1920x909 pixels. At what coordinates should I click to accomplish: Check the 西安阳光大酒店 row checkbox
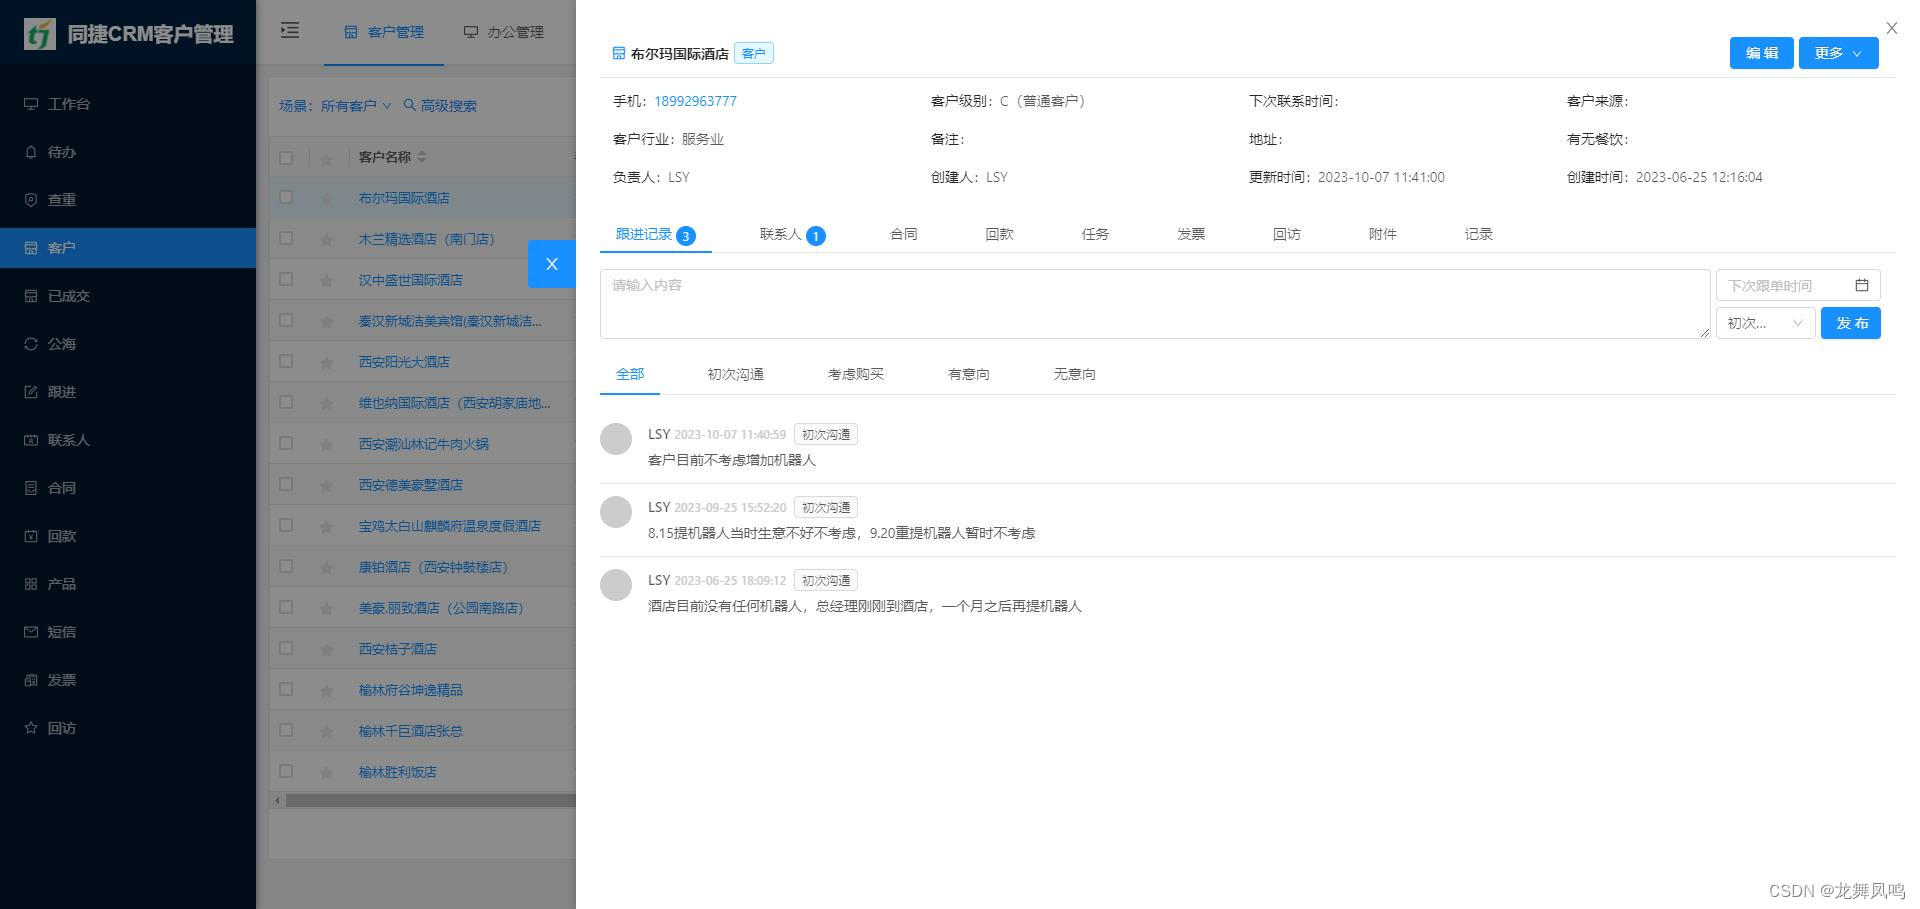tap(286, 362)
